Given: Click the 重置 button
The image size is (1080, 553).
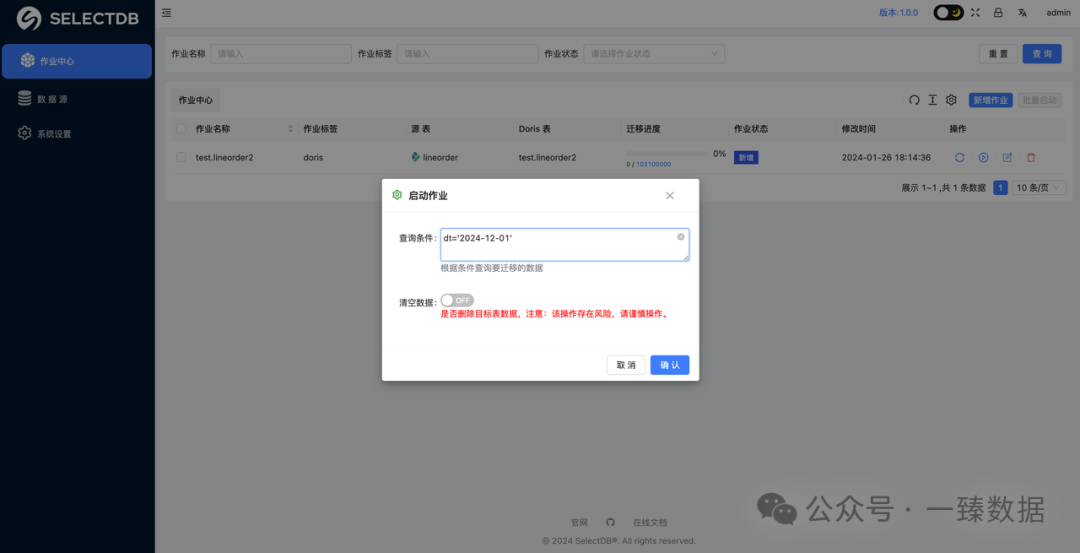Looking at the screenshot, I should click(x=998, y=54).
